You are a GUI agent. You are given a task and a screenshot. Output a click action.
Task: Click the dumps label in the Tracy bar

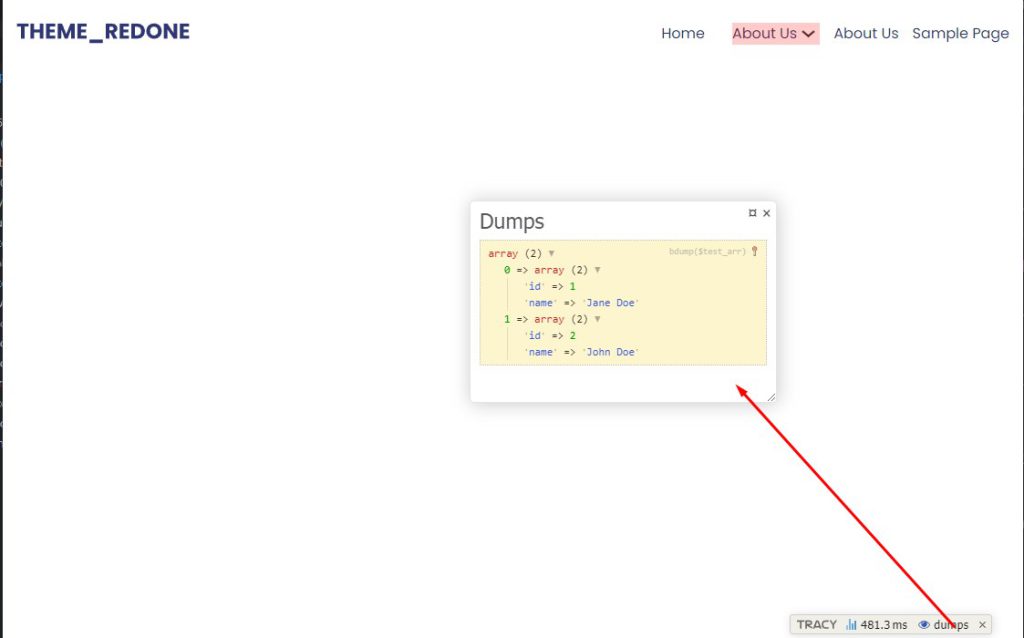coord(951,625)
